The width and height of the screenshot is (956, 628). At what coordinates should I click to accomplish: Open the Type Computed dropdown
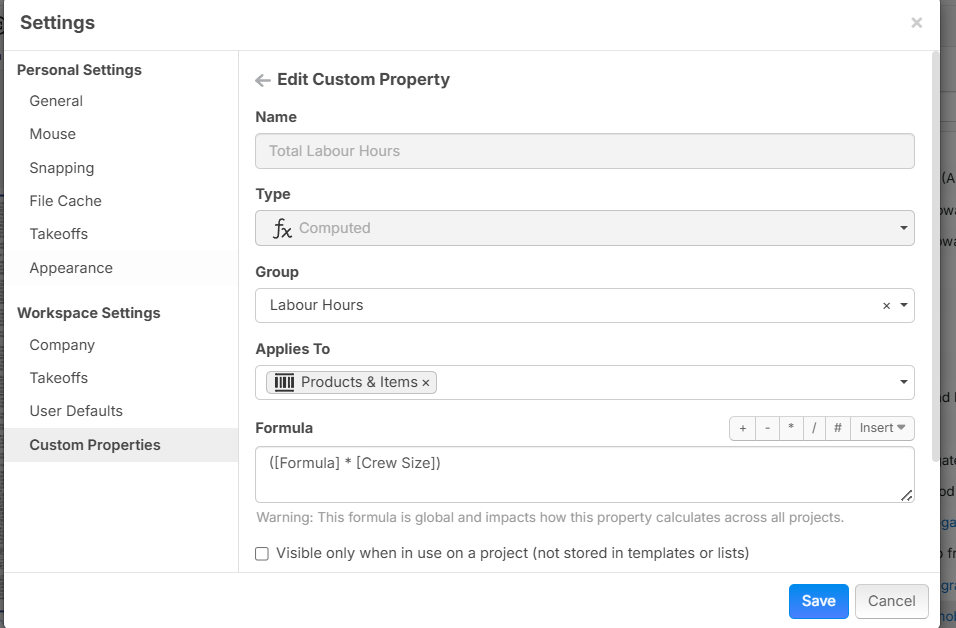point(903,228)
